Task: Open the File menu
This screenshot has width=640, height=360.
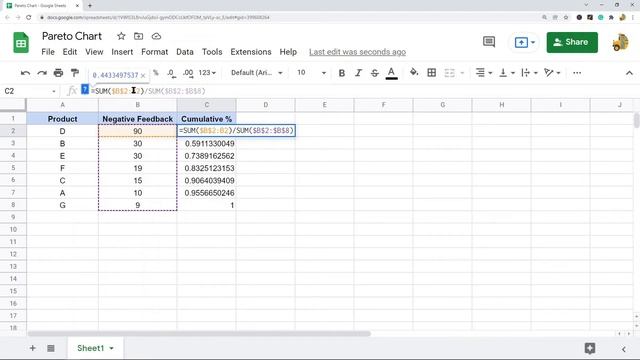Action: coord(48,52)
